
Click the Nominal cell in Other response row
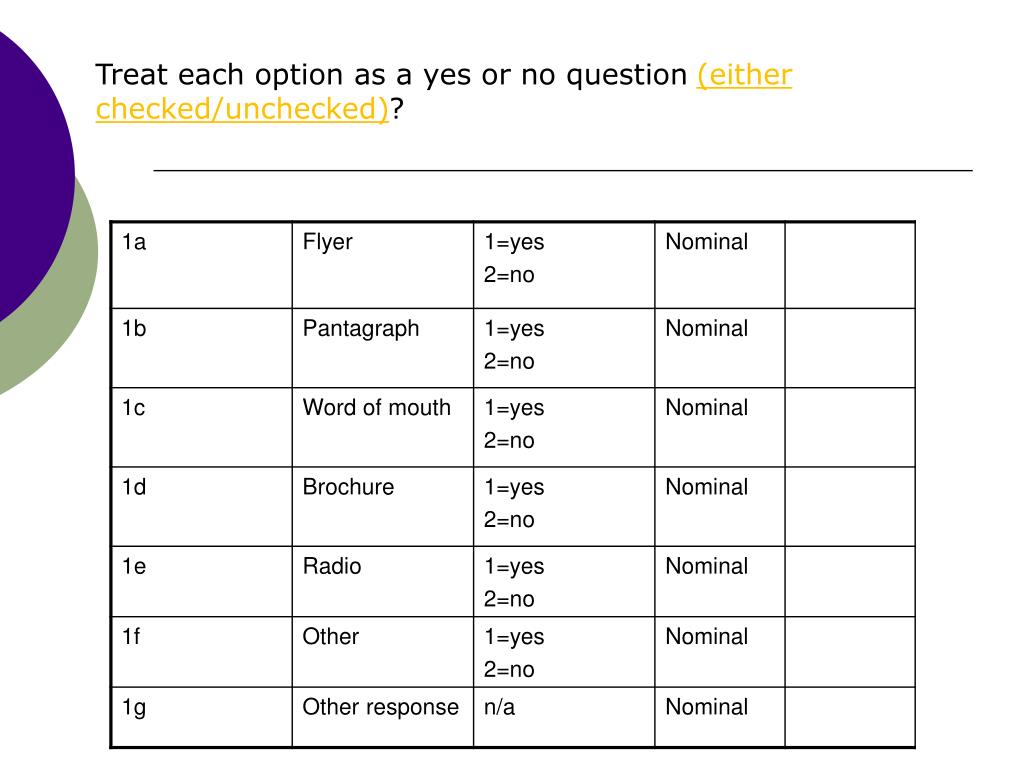[x=720, y=716]
